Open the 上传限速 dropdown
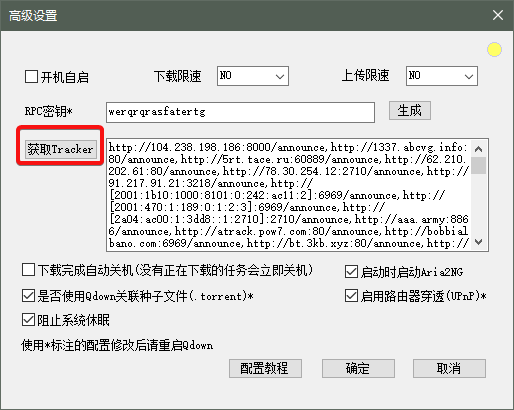514x410 pixels. click(x=442, y=76)
